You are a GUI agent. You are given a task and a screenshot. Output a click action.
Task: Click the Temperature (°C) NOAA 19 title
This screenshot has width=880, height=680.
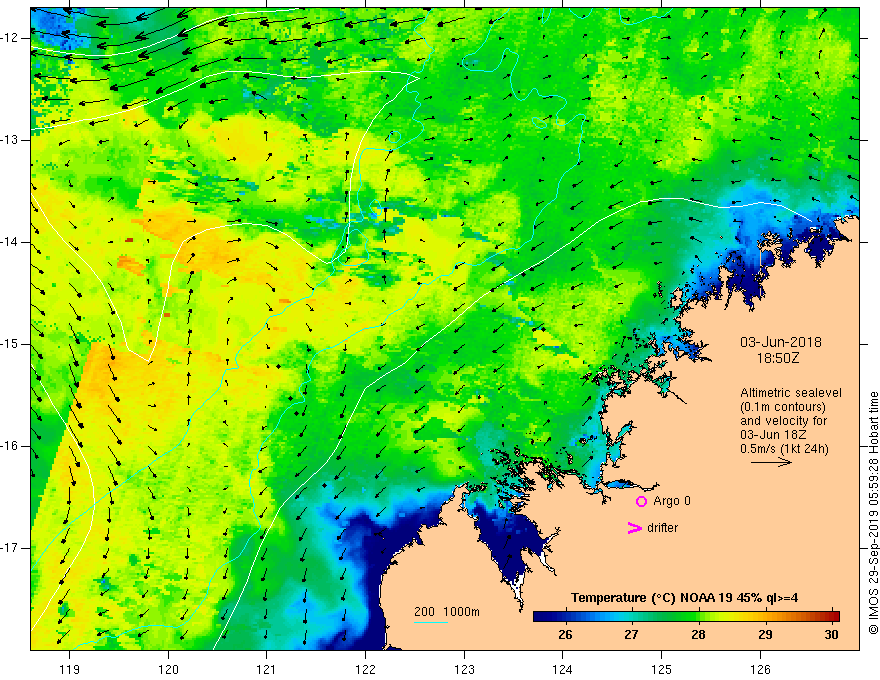click(x=684, y=598)
